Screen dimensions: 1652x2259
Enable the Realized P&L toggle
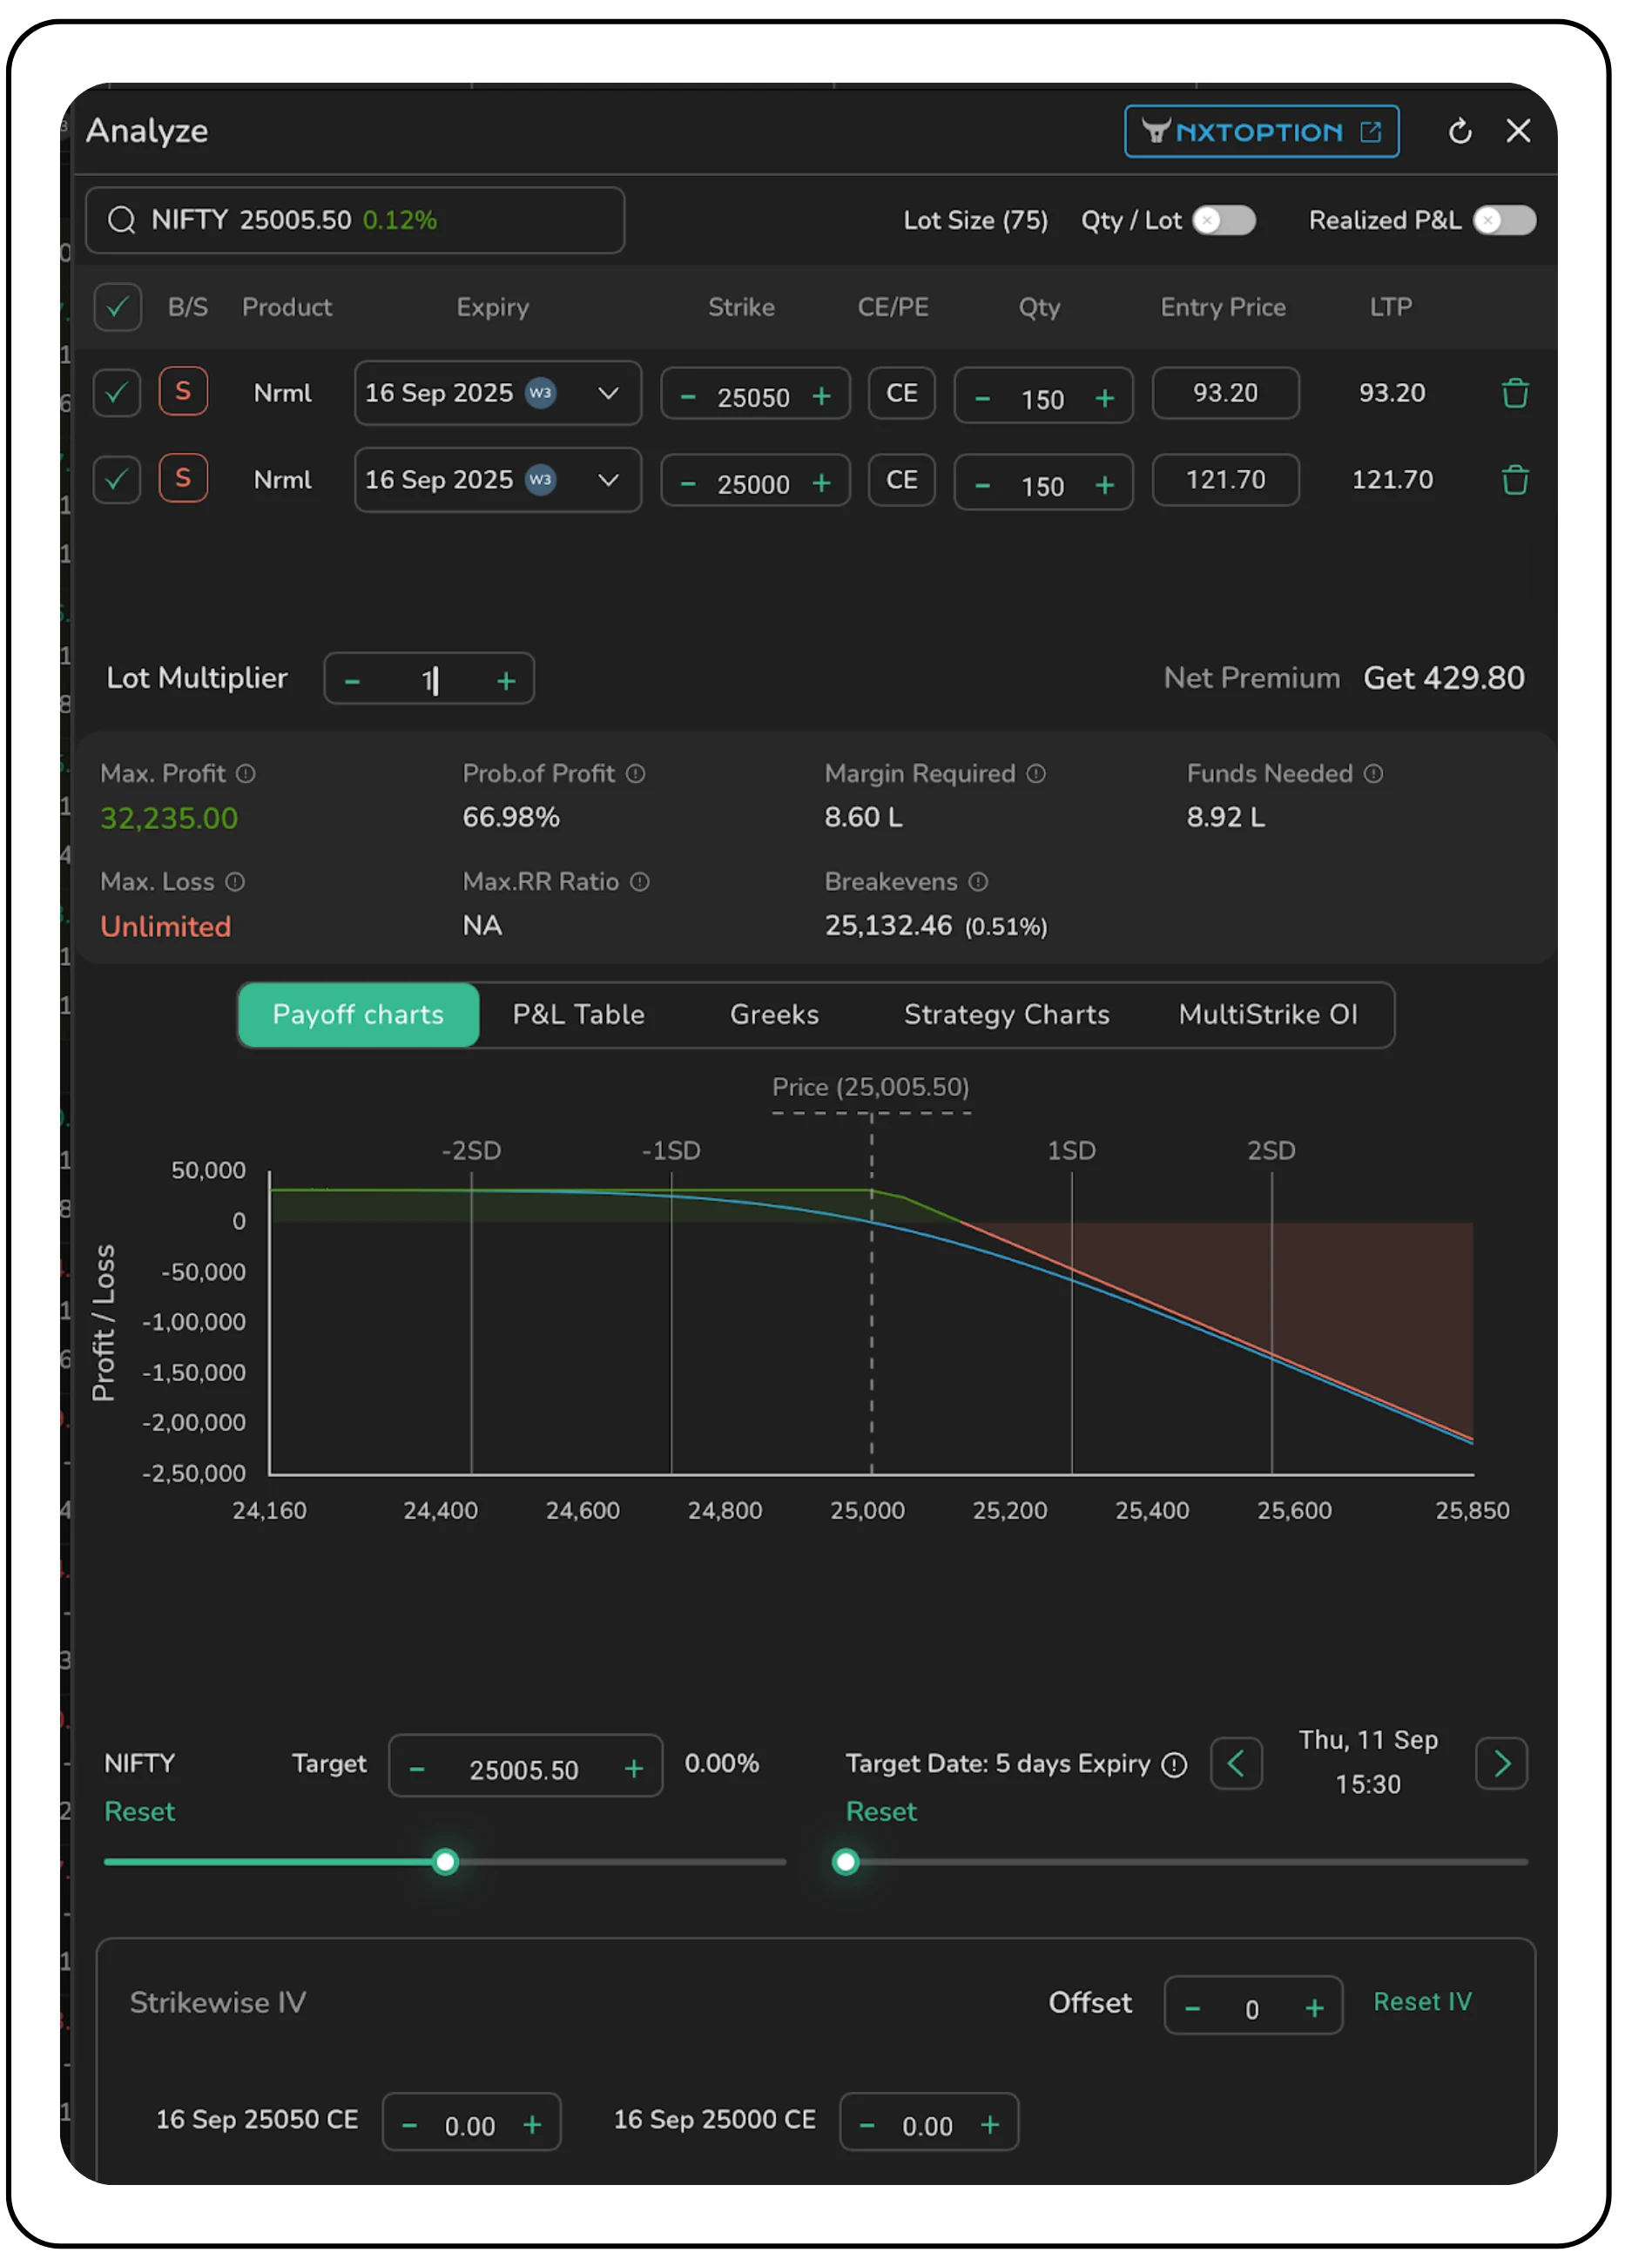[x=1503, y=220]
